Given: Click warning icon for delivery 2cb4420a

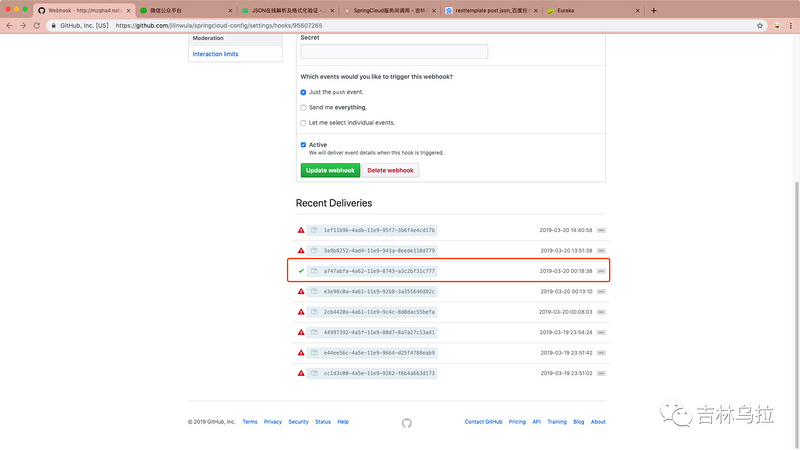Looking at the screenshot, I should [x=301, y=312].
